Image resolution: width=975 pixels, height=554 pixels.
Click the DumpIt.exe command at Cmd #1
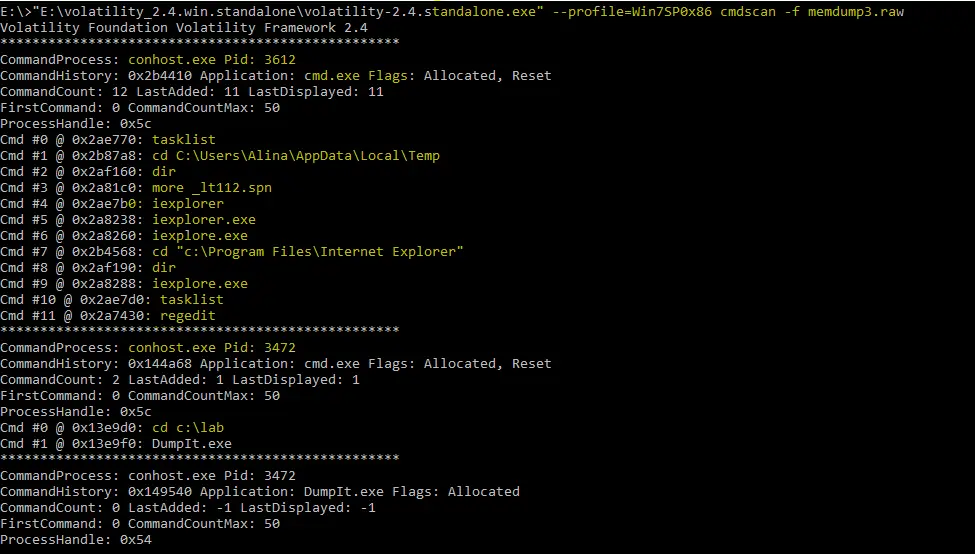(192, 444)
